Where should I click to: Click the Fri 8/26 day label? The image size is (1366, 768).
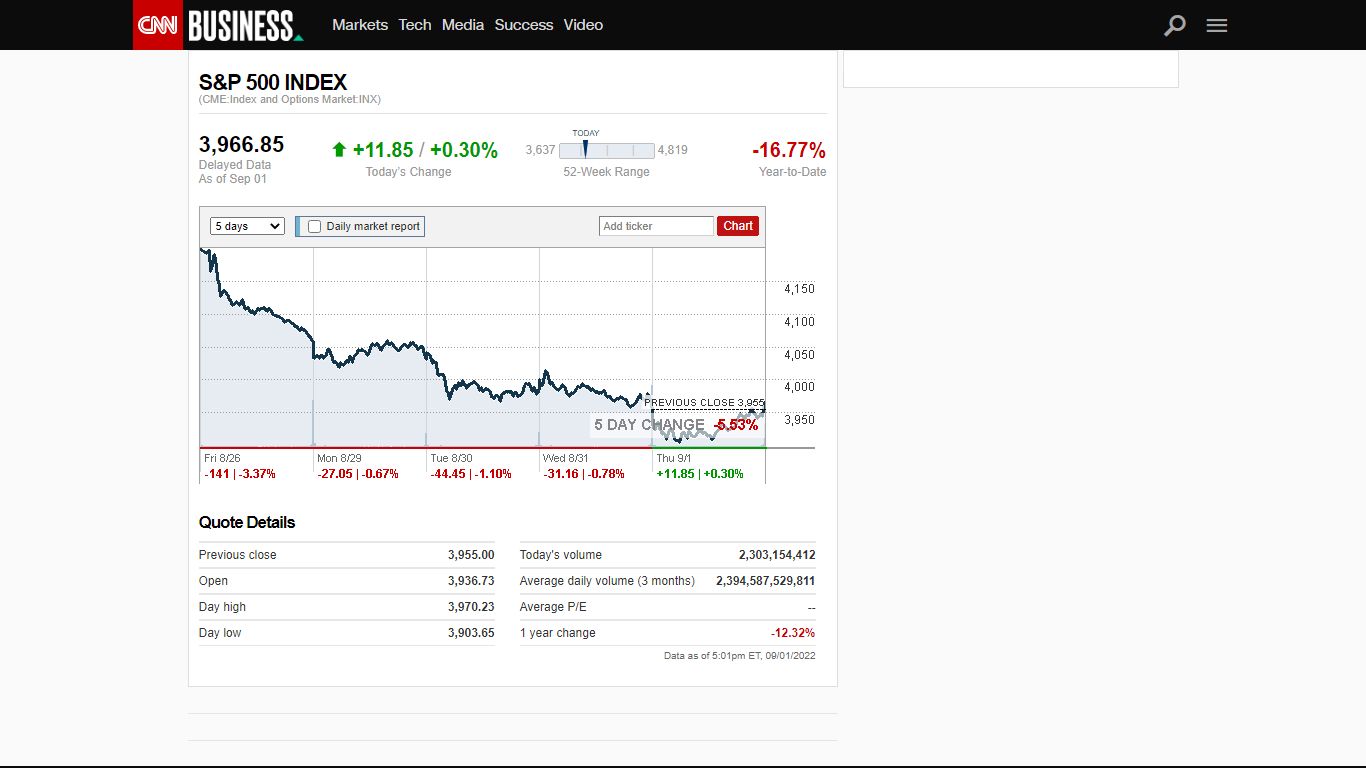[222, 458]
